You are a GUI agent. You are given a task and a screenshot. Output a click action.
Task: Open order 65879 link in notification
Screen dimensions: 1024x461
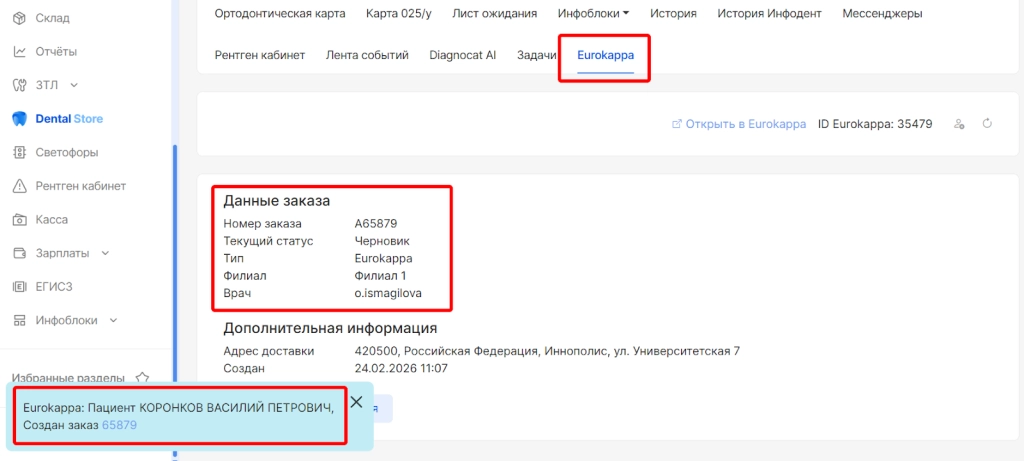(119, 425)
